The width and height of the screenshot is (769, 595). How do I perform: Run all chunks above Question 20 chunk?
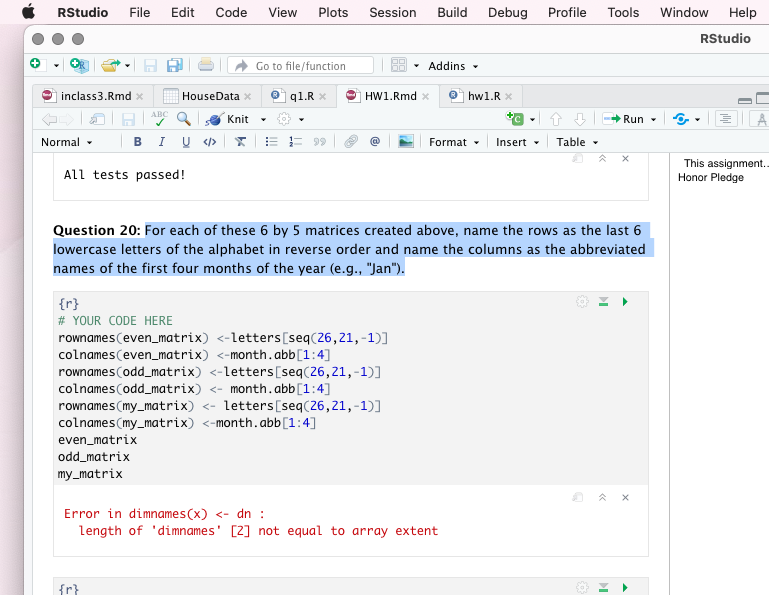coord(603,302)
